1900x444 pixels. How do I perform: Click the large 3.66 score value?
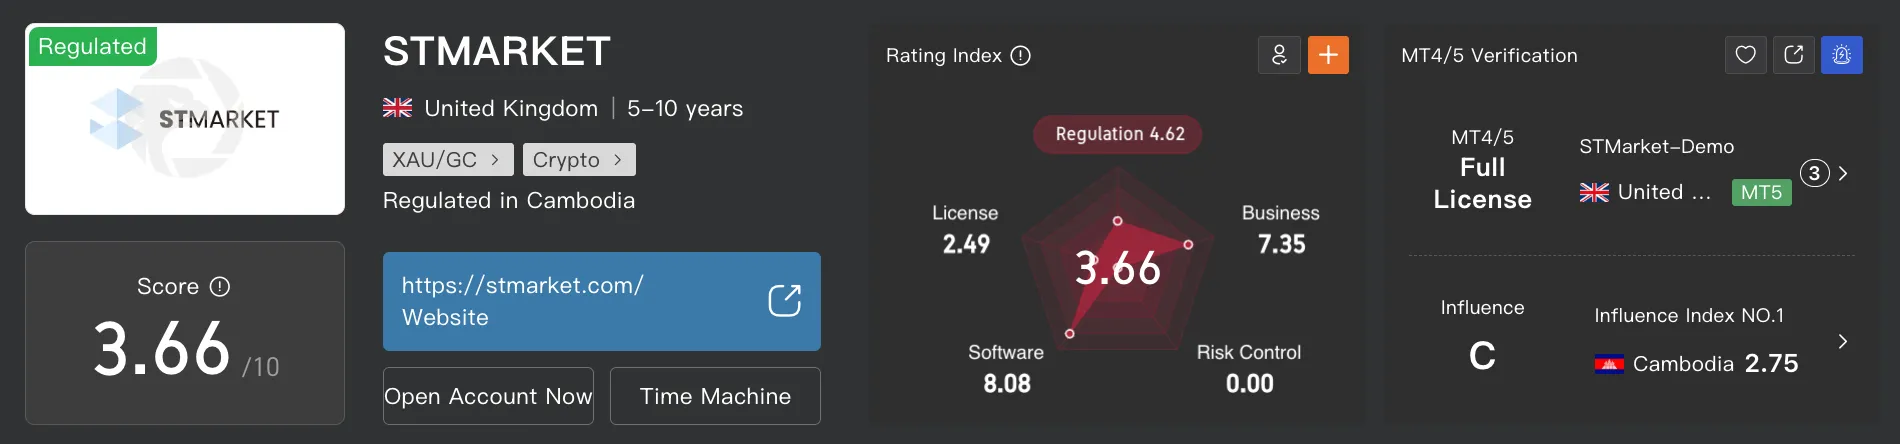click(x=162, y=349)
